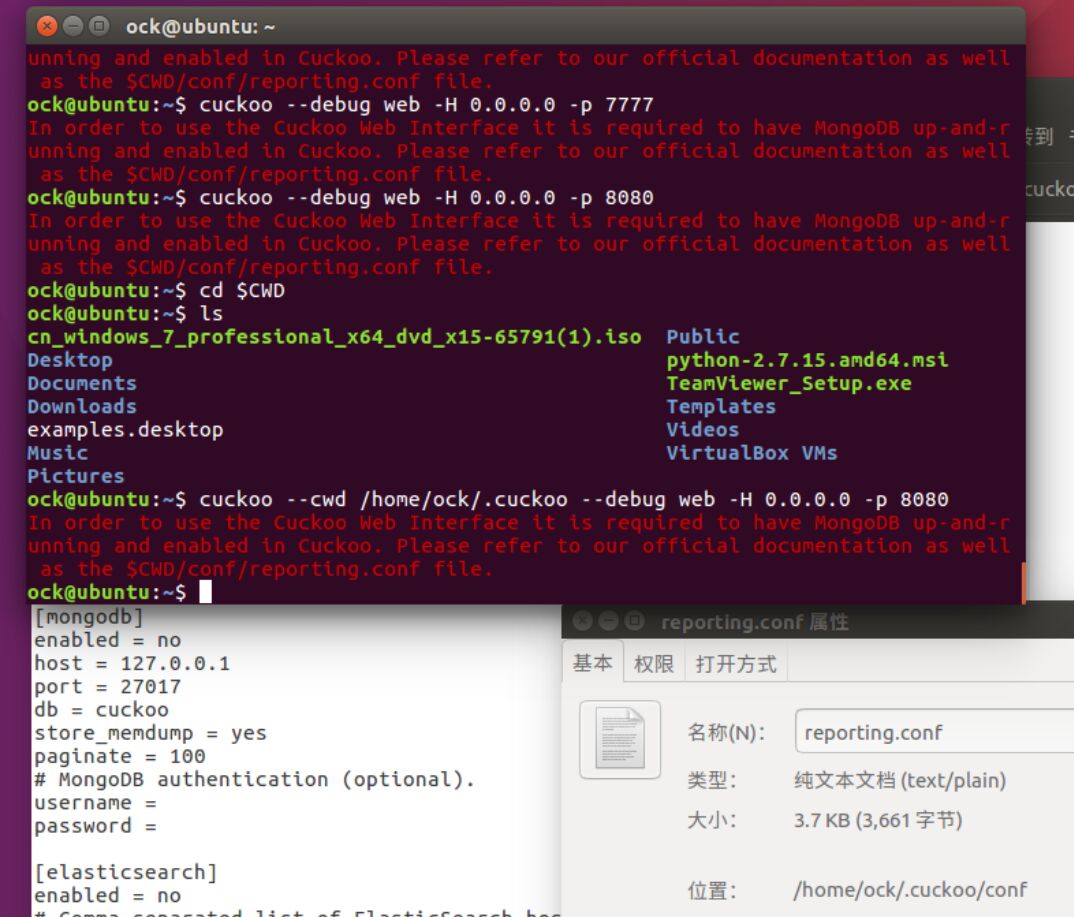Click the 'password =' line

95,827
